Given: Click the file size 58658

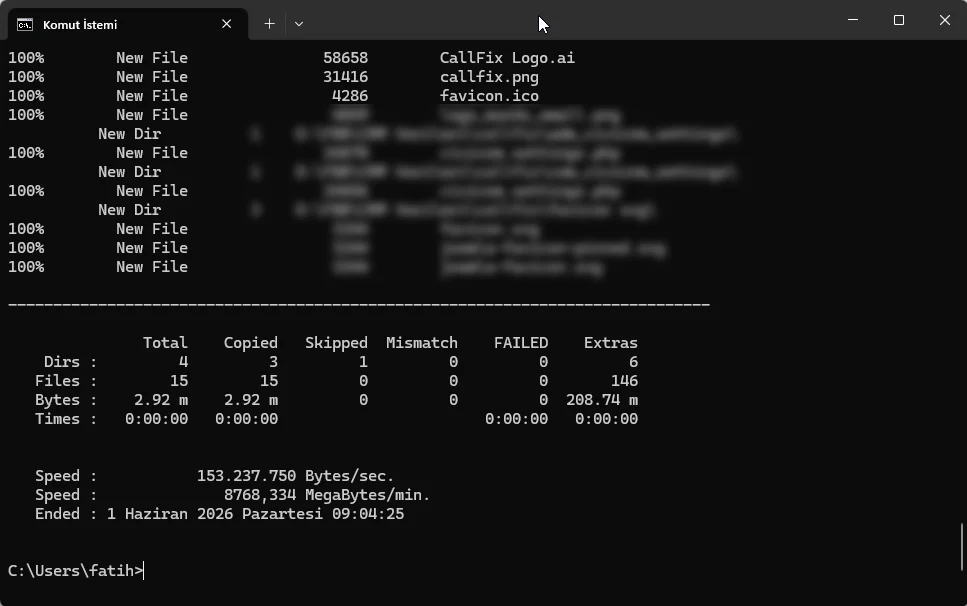Looking at the screenshot, I should coord(345,58).
